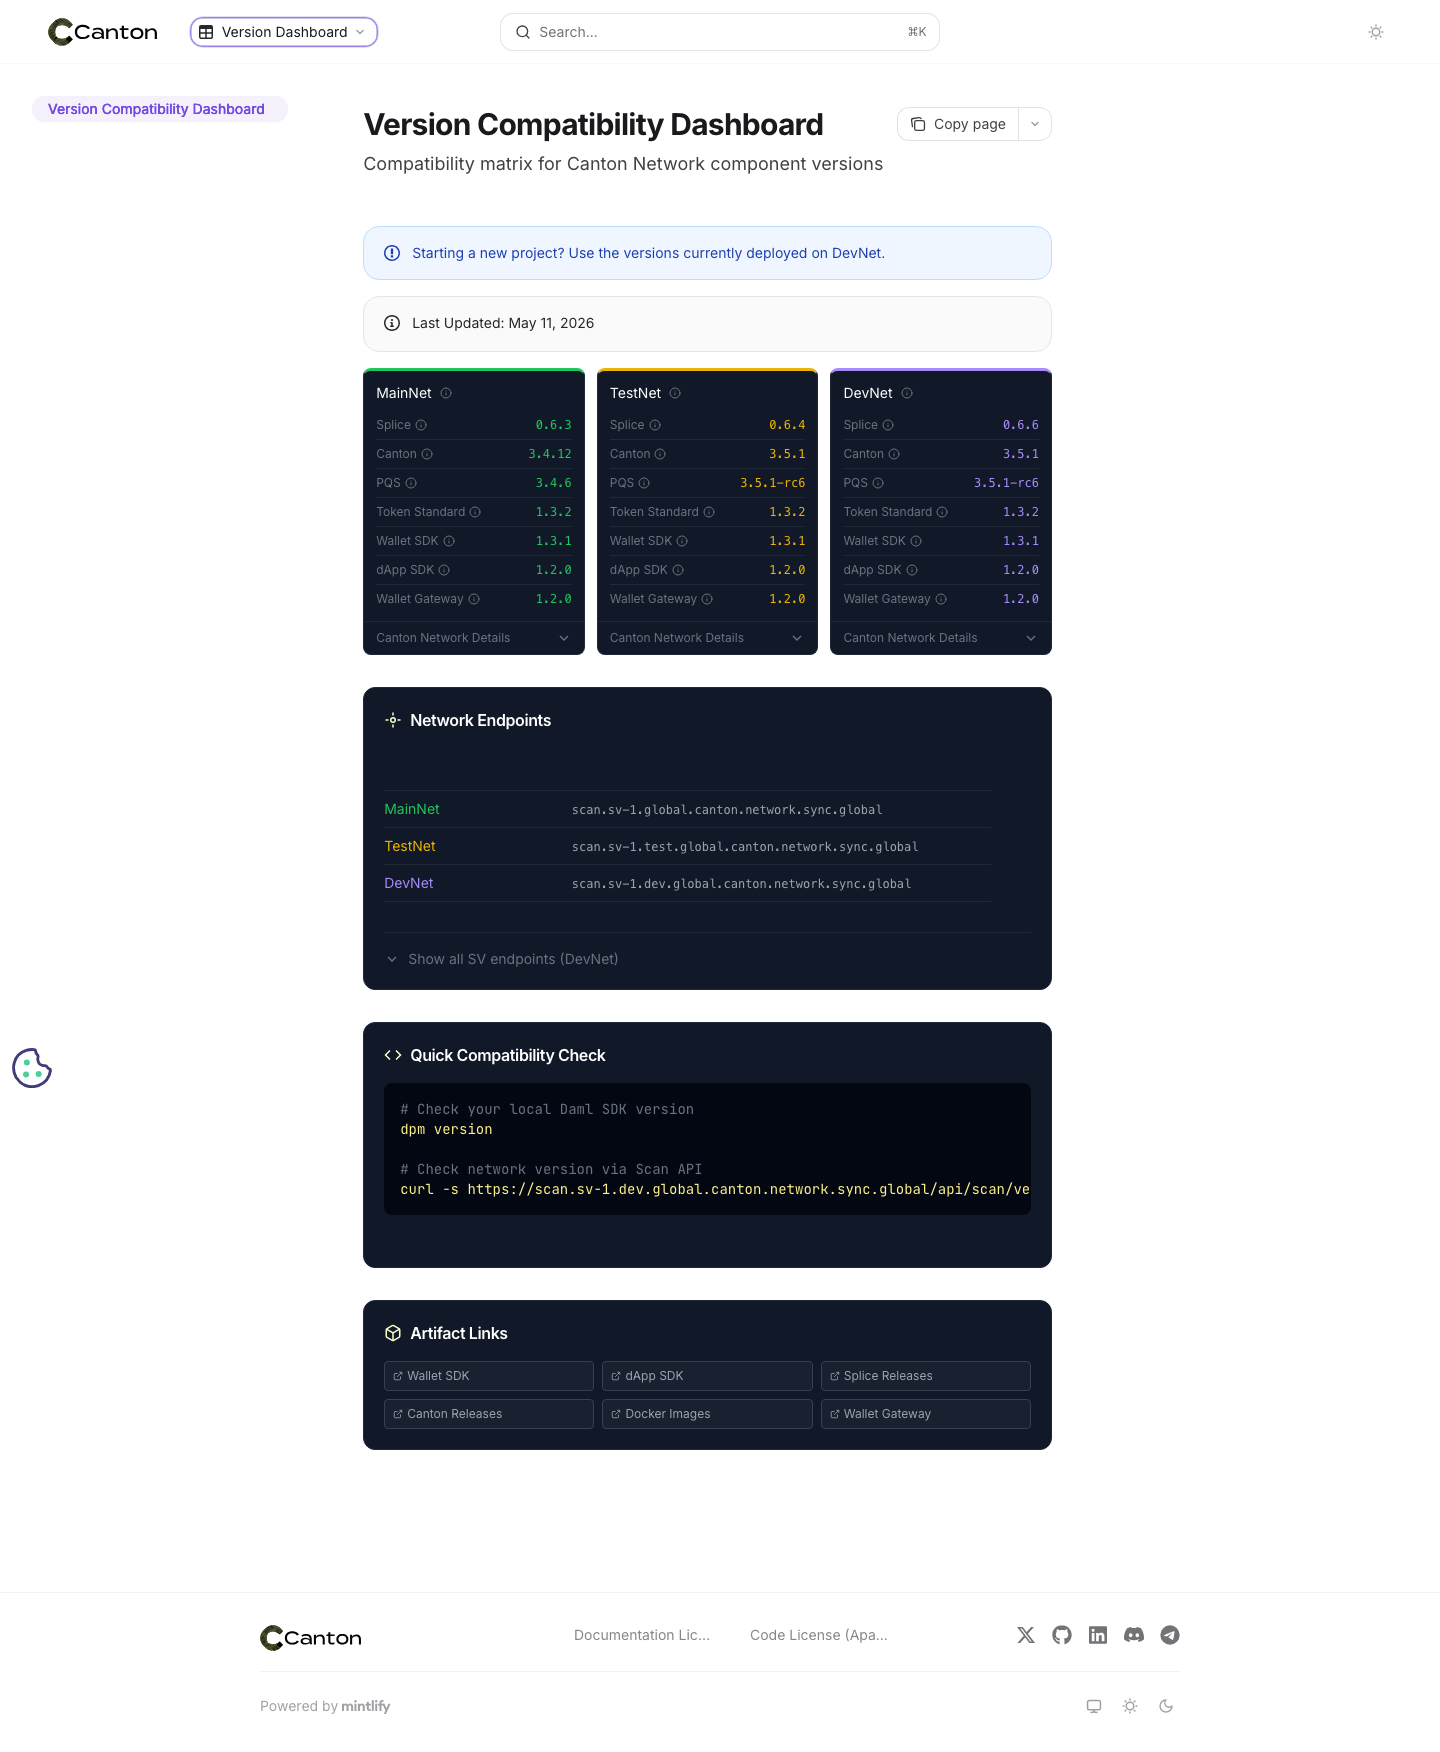Viewport: 1440px width, 1752px height.
Task: Expand MainNet Canton Network Details
Action: click(x=473, y=638)
